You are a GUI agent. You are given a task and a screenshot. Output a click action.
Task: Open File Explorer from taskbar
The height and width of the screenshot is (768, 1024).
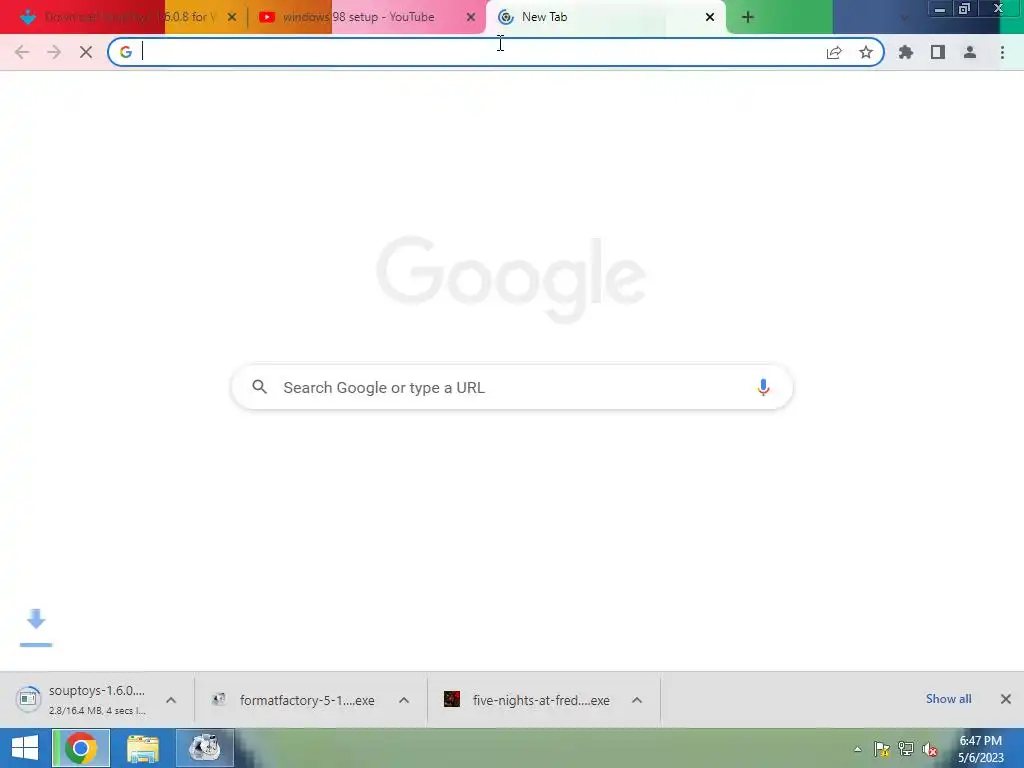pyautogui.click(x=143, y=748)
